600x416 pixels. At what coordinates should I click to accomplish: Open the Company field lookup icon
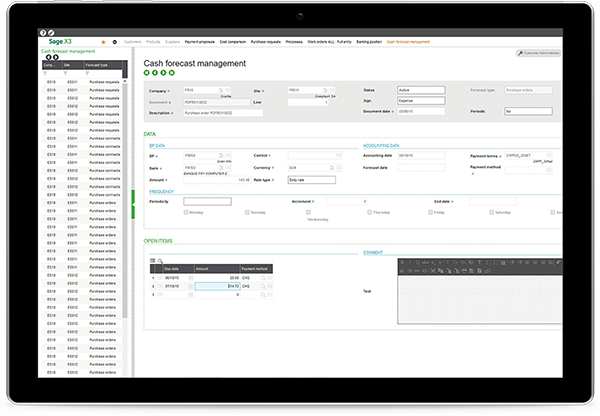click(221, 90)
